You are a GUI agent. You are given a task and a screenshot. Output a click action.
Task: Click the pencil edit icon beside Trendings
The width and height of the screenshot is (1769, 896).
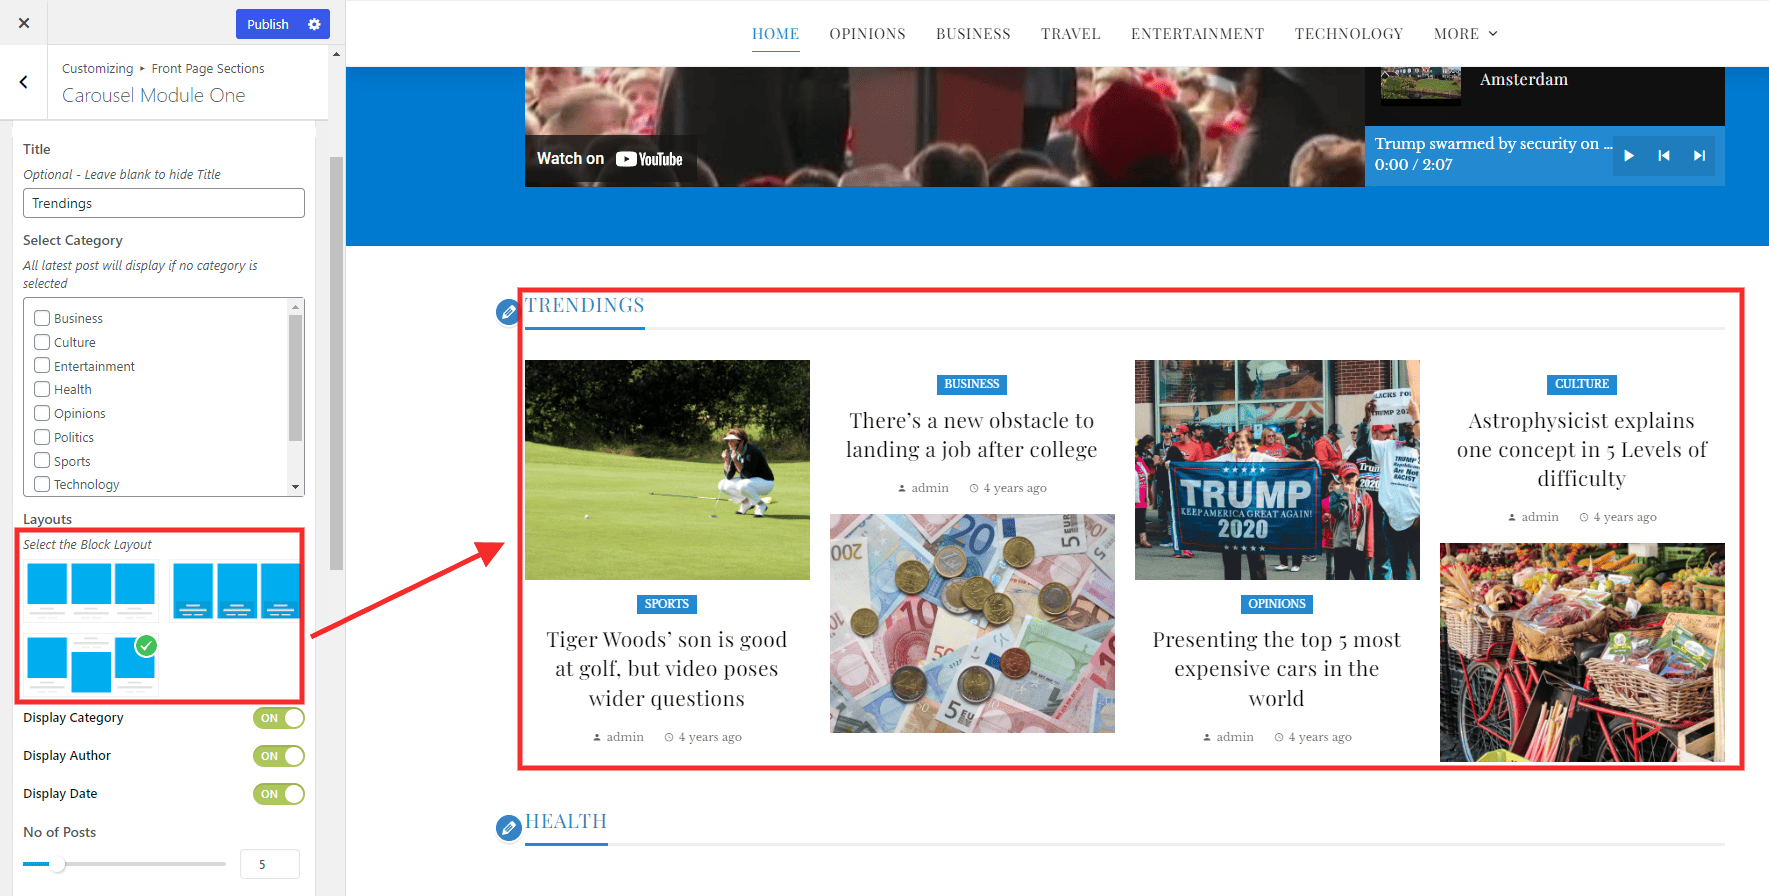[508, 312]
